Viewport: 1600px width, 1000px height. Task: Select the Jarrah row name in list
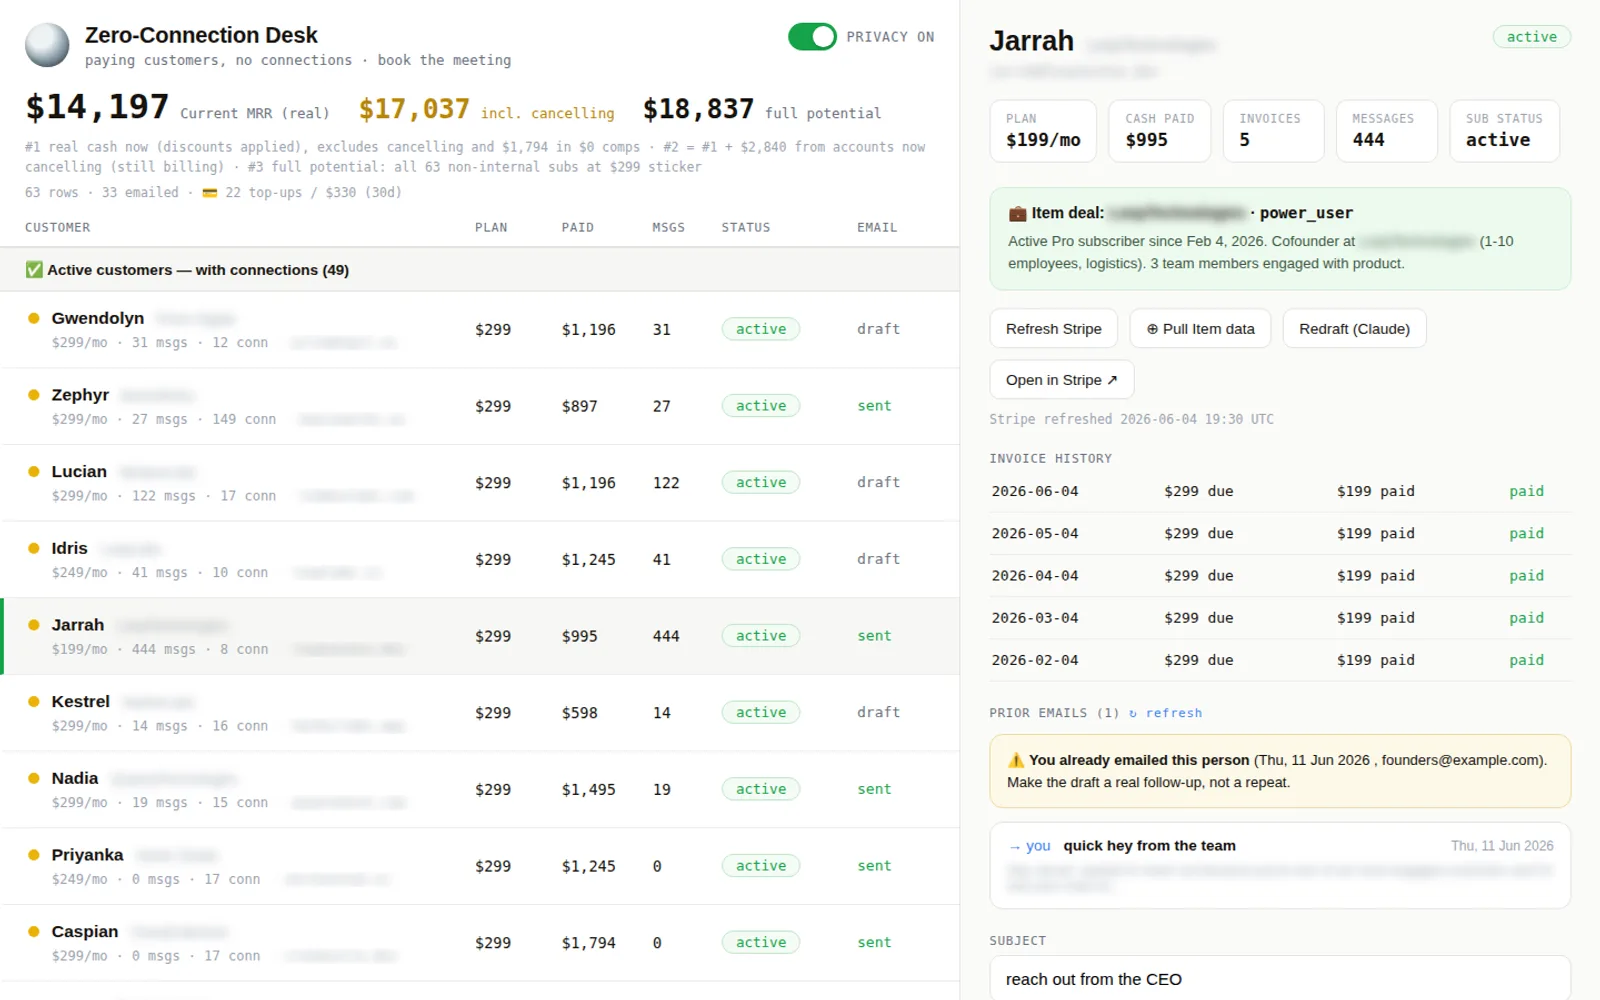(78, 625)
